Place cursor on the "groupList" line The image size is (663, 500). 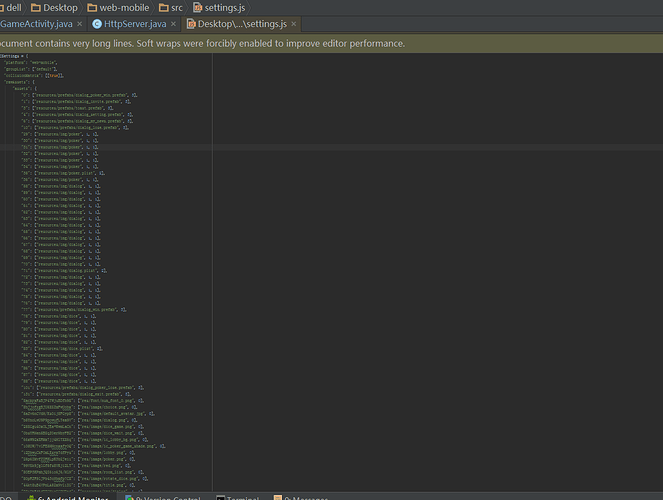(x=30, y=69)
